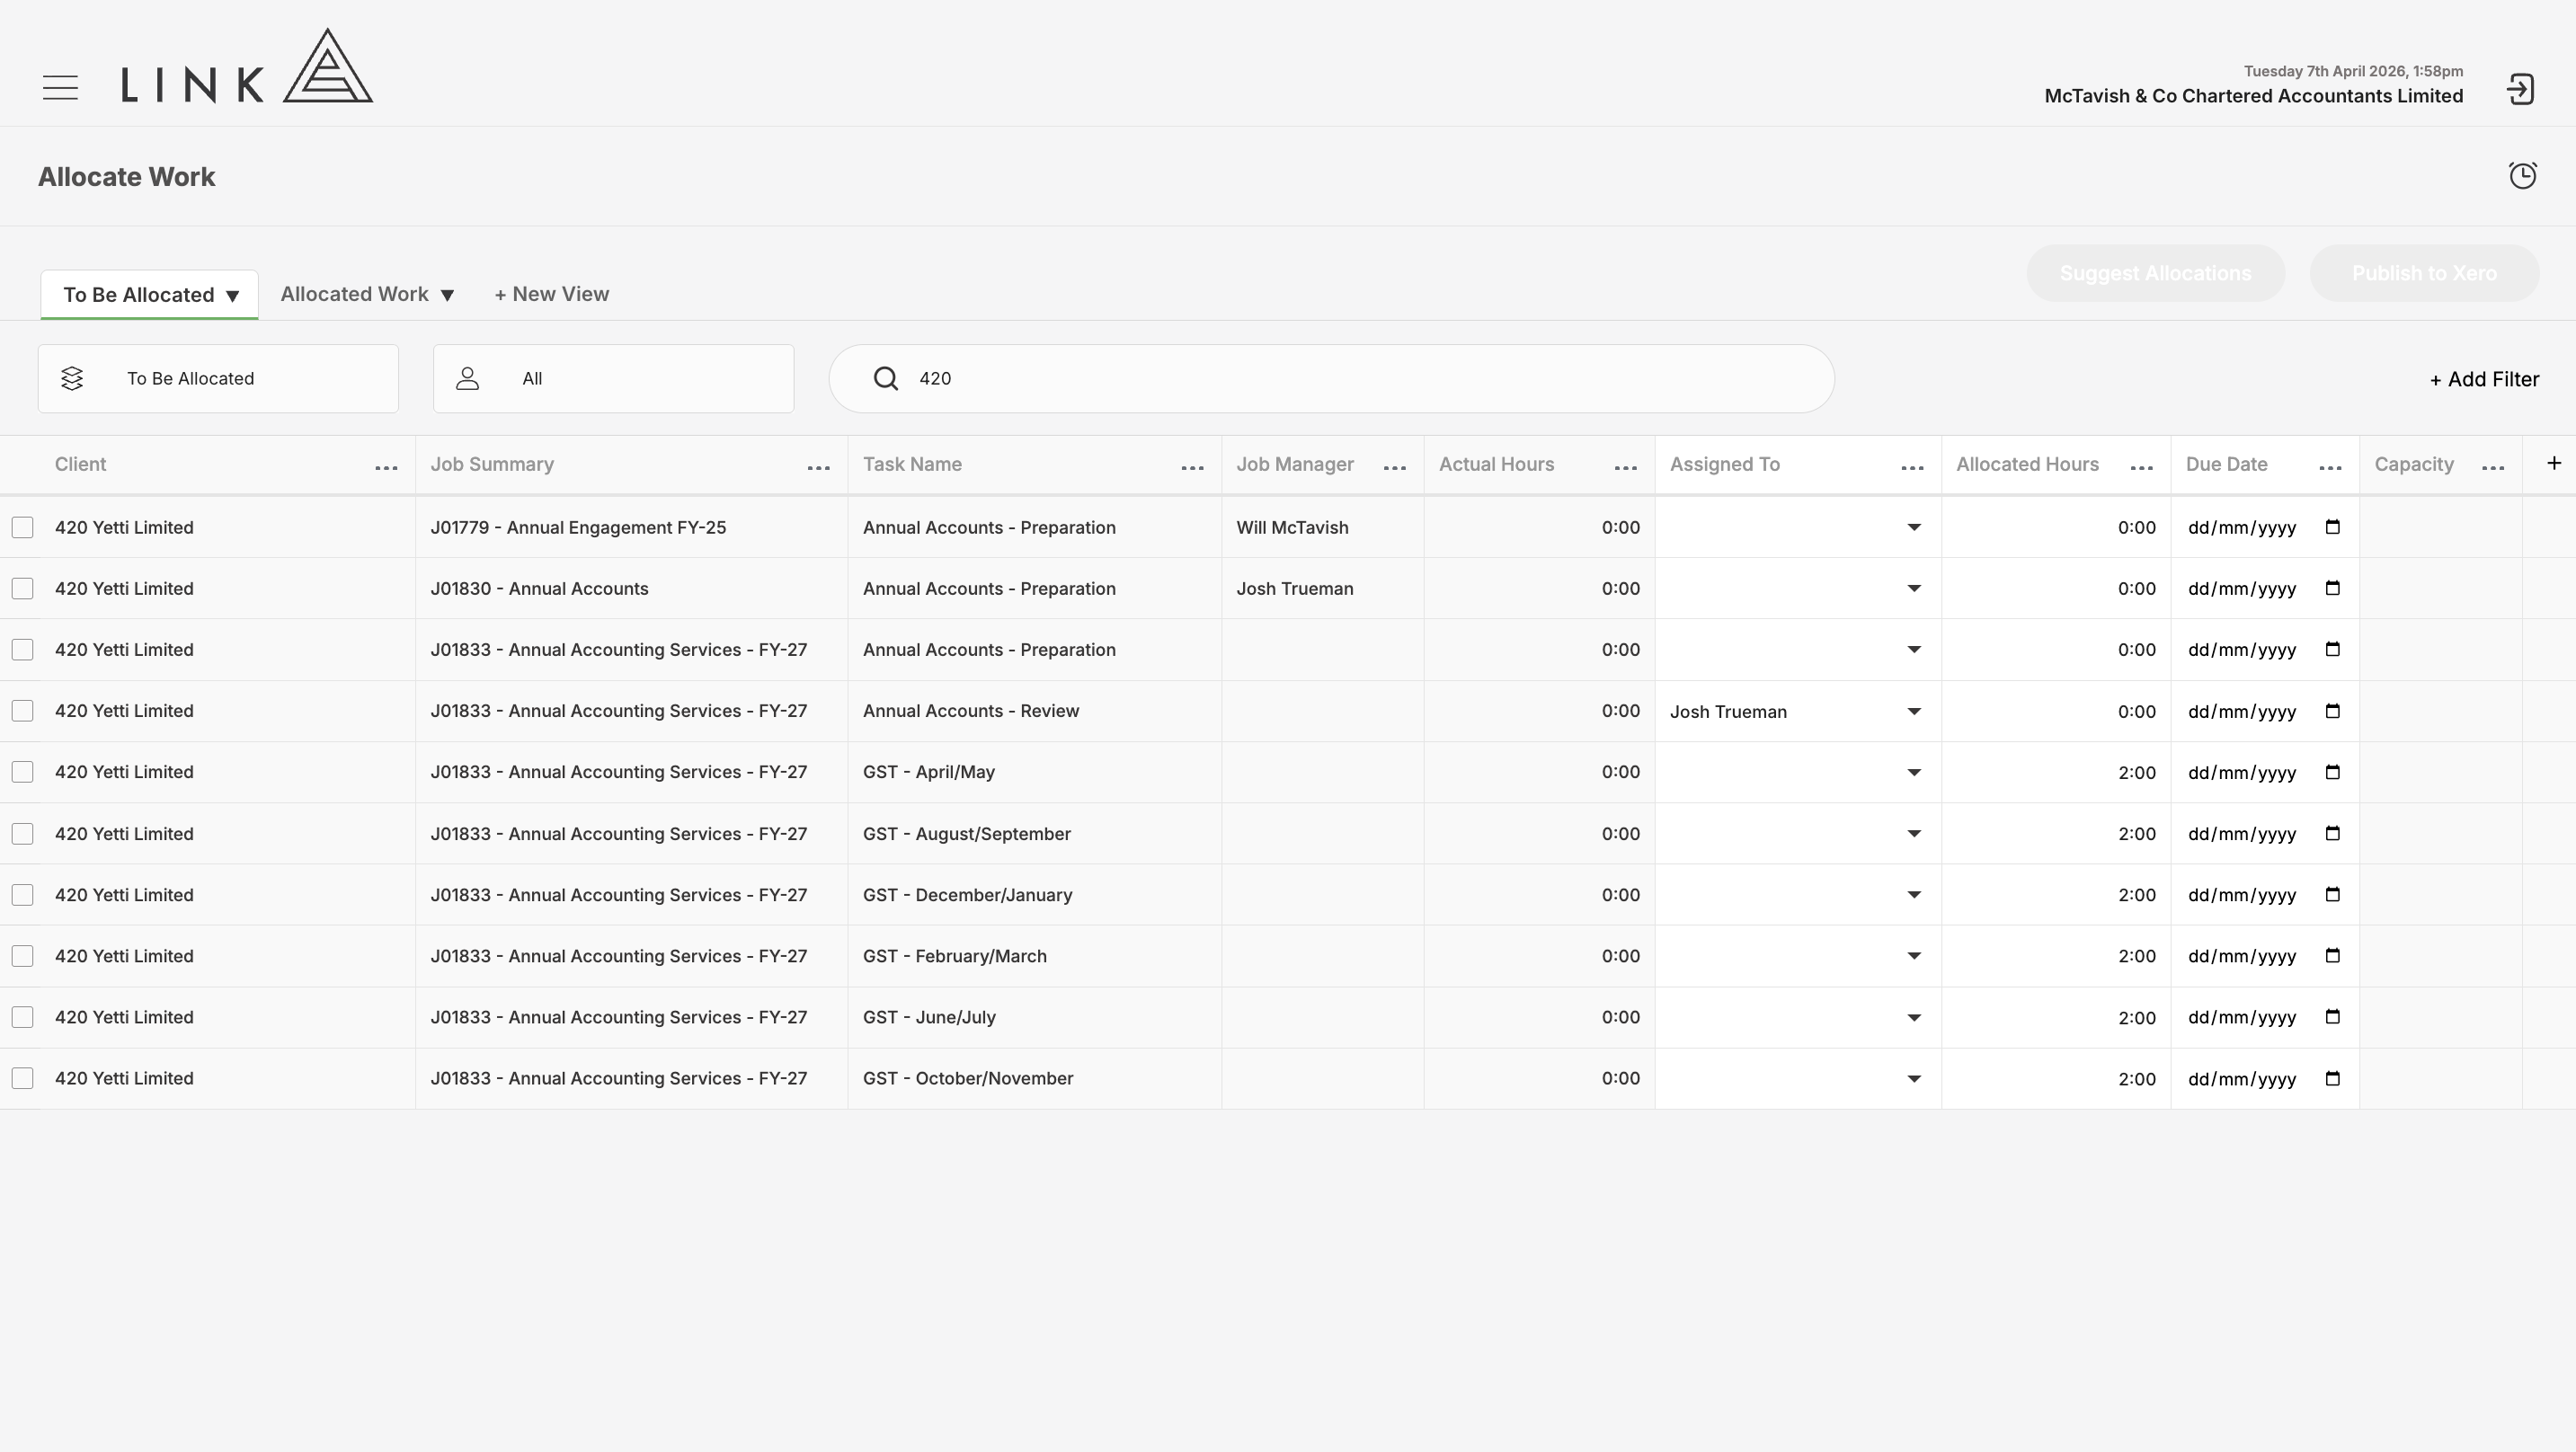The image size is (2576, 1452).
Task: Open the To Be Allocated status filter
Action: [x=218, y=379]
